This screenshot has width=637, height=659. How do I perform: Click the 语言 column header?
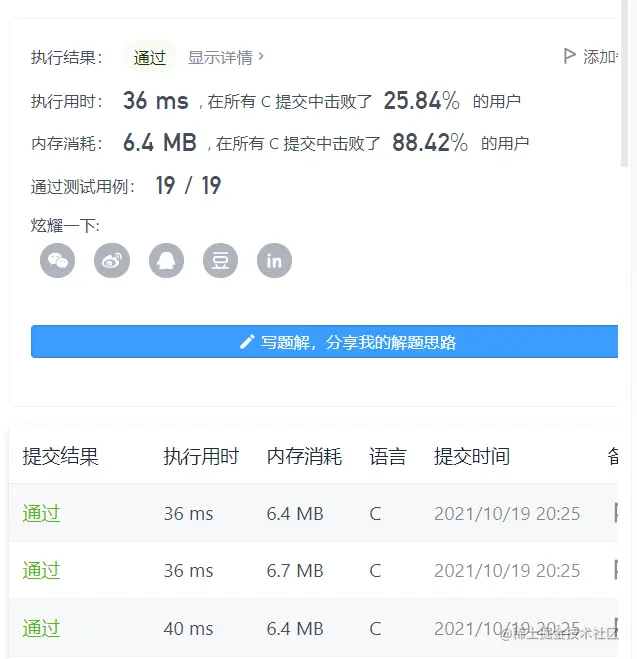[388, 456]
